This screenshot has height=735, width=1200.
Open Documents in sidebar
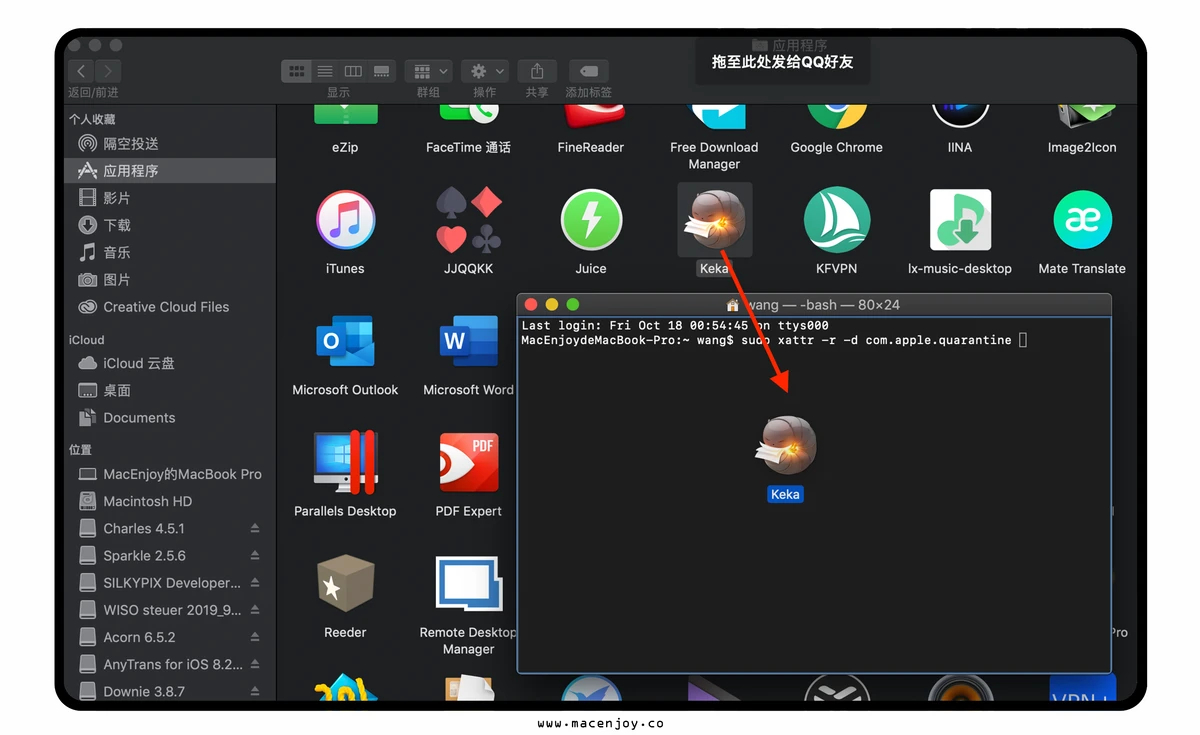tap(171, 418)
